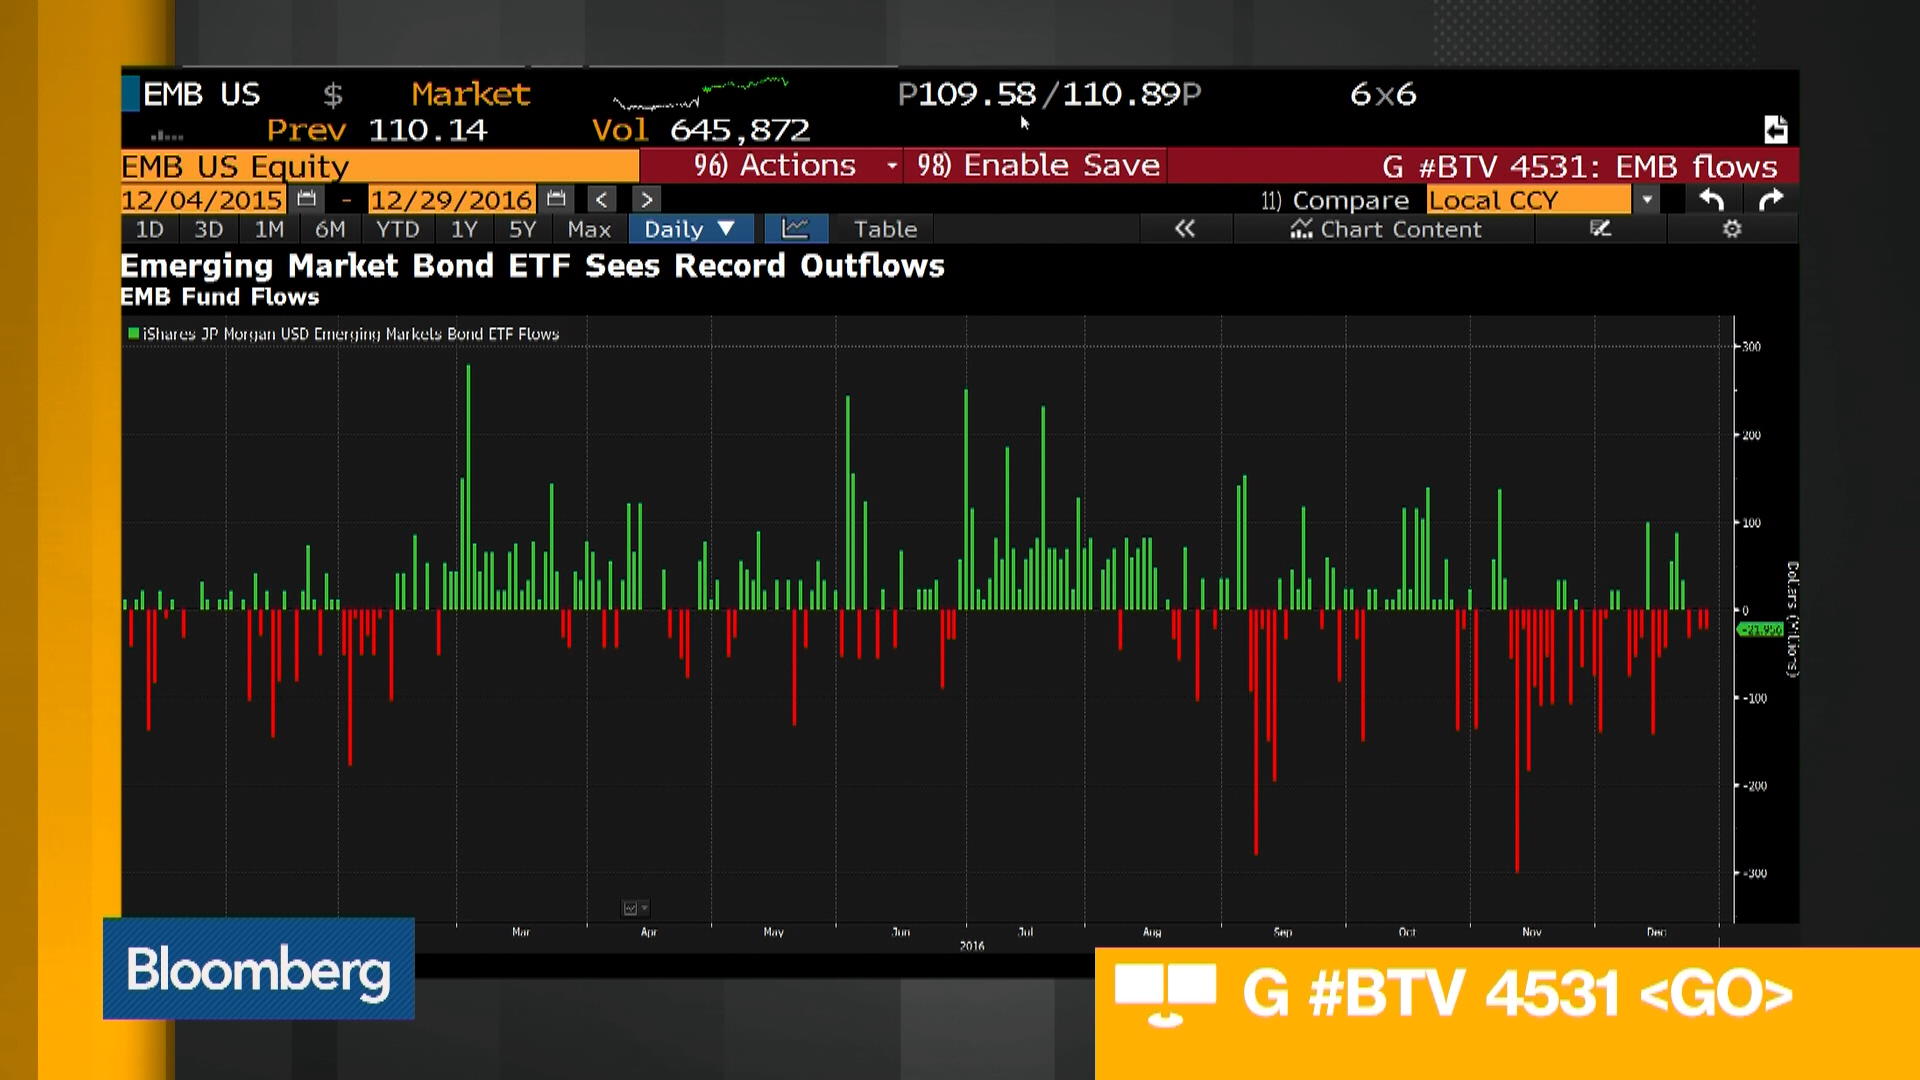Open the start date calendar picker
The height and width of the screenshot is (1080, 1920).
pyautogui.click(x=307, y=199)
